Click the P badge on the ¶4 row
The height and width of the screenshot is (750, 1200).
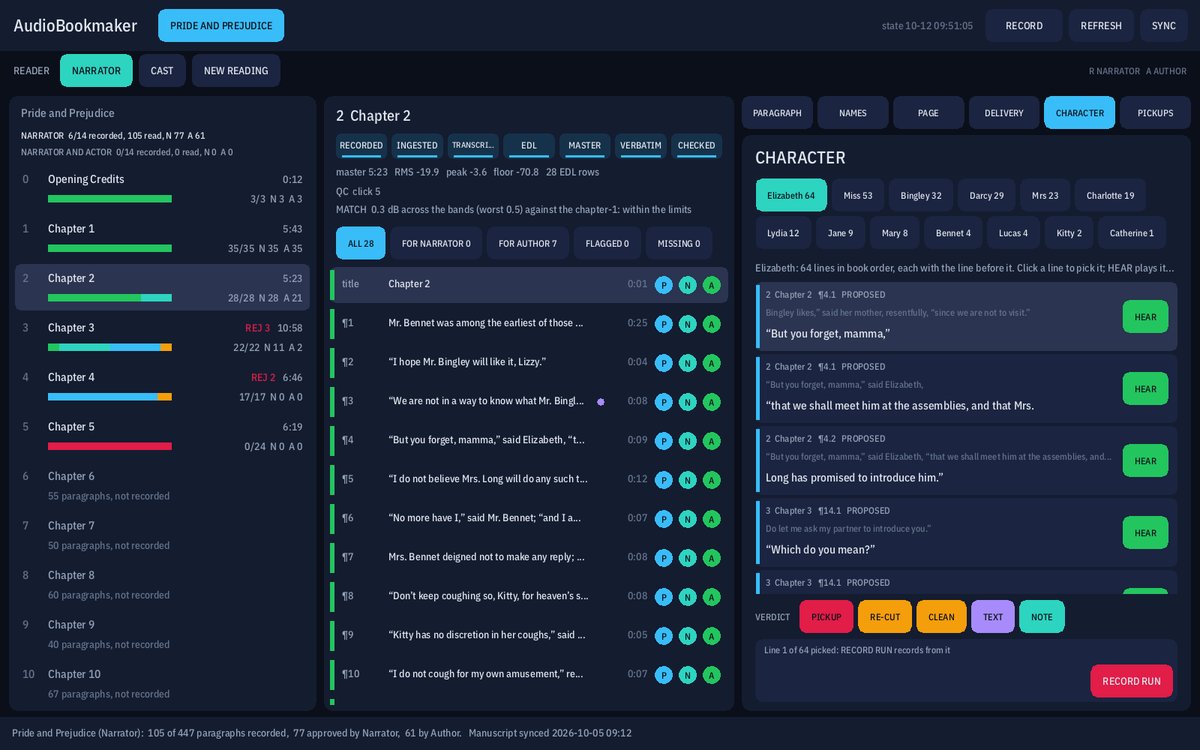point(663,441)
